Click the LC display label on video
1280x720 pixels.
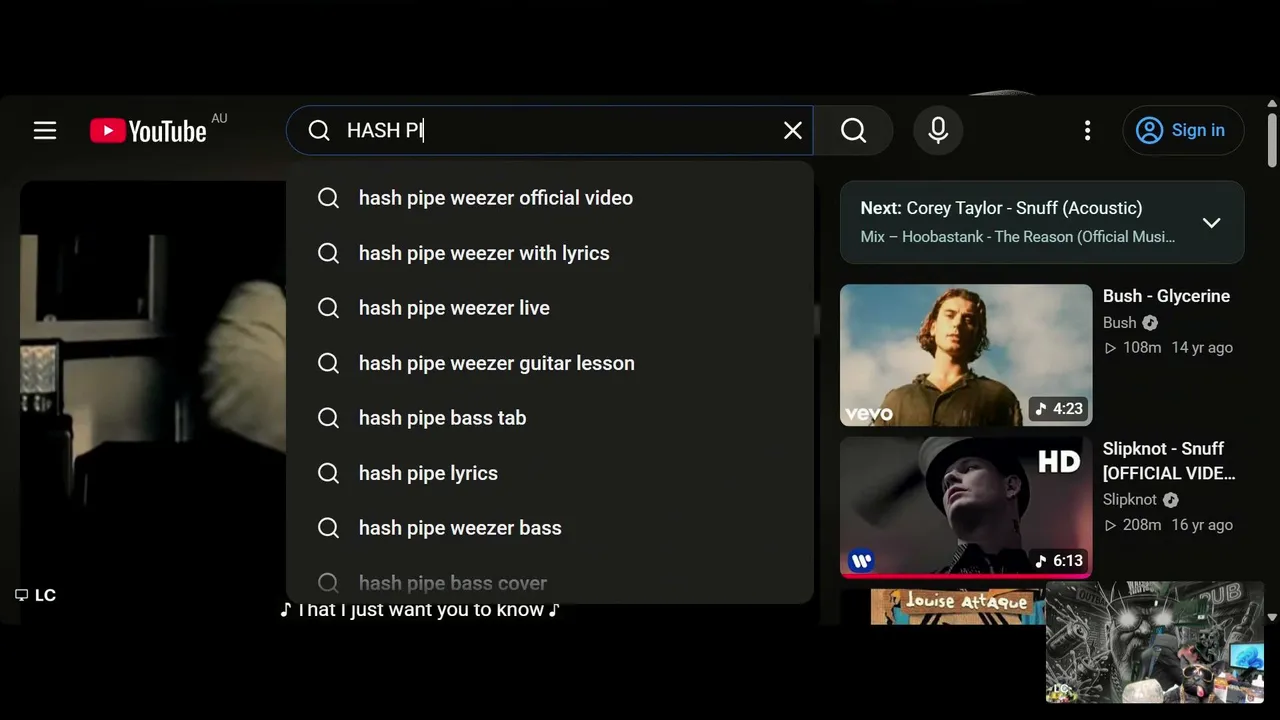coord(35,595)
